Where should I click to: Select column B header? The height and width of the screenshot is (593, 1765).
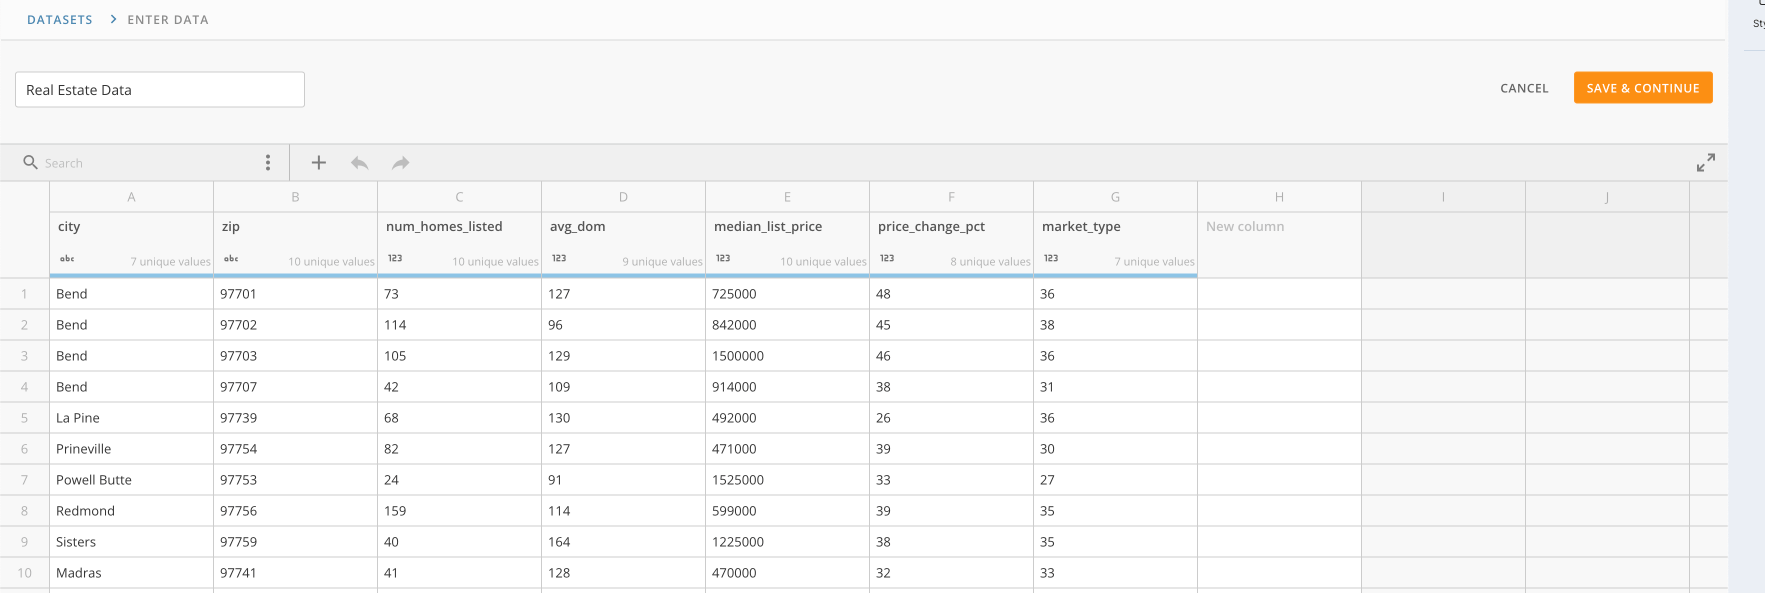tap(295, 197)
